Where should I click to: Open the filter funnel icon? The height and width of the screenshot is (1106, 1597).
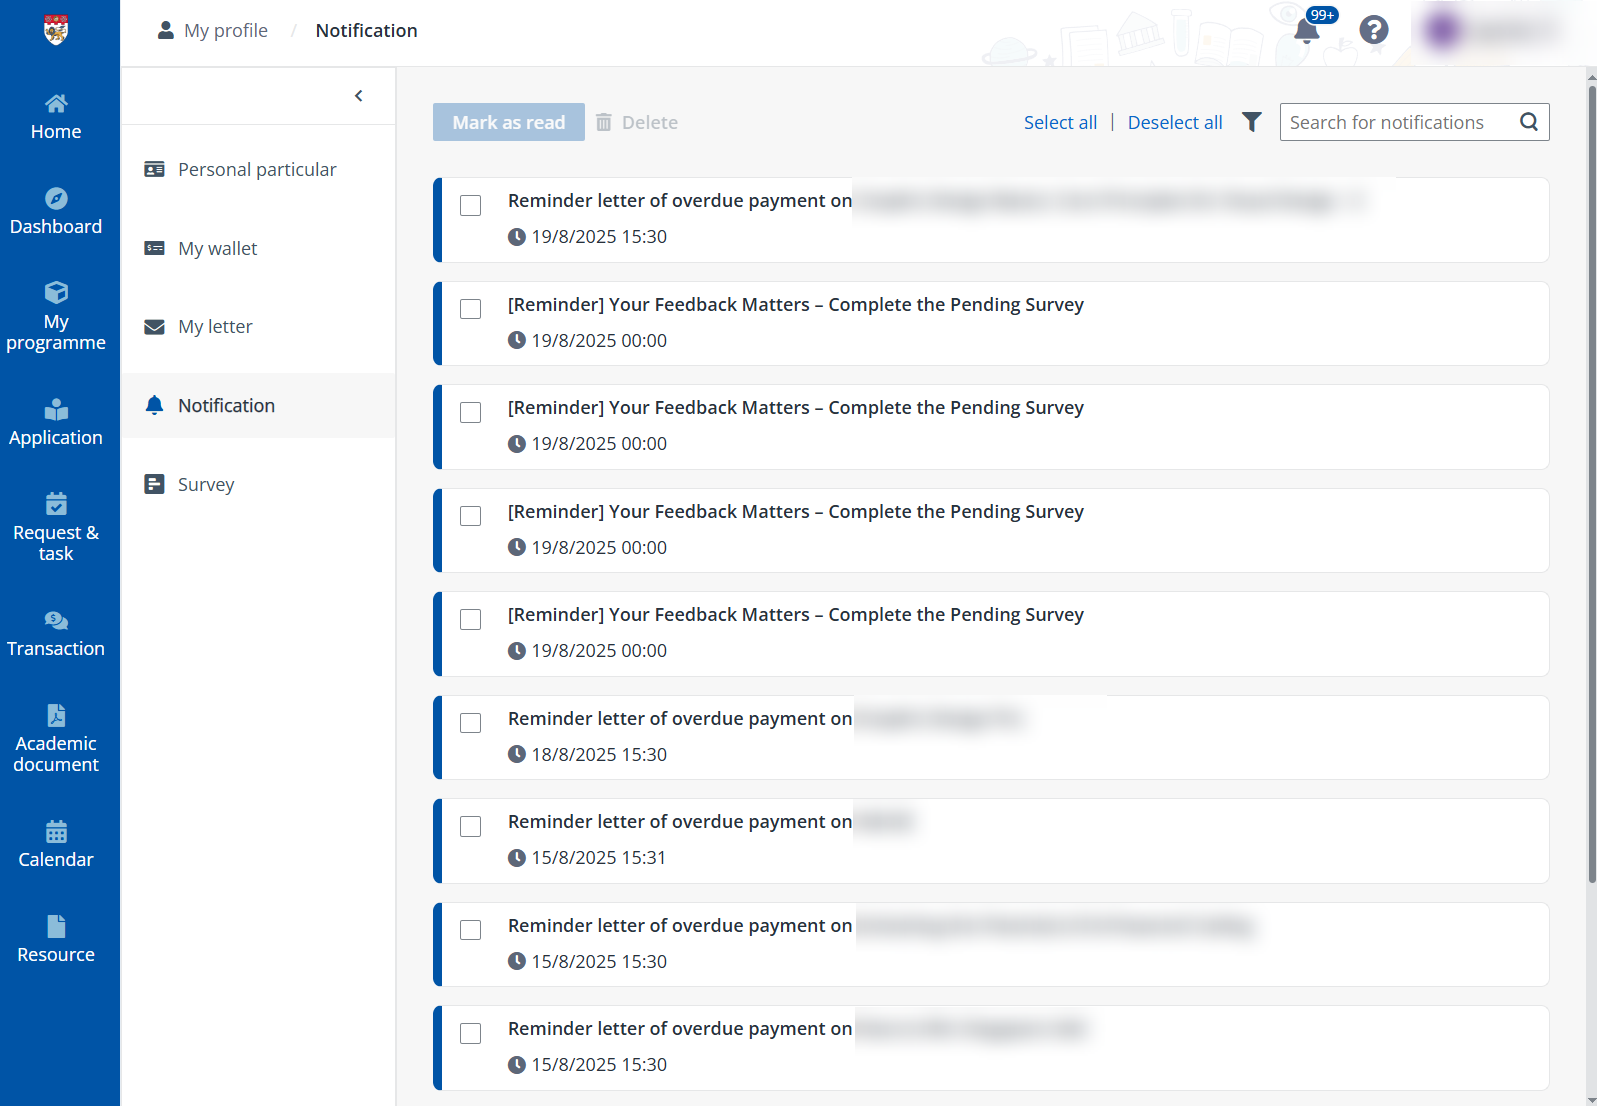[x=1251, y=122]
